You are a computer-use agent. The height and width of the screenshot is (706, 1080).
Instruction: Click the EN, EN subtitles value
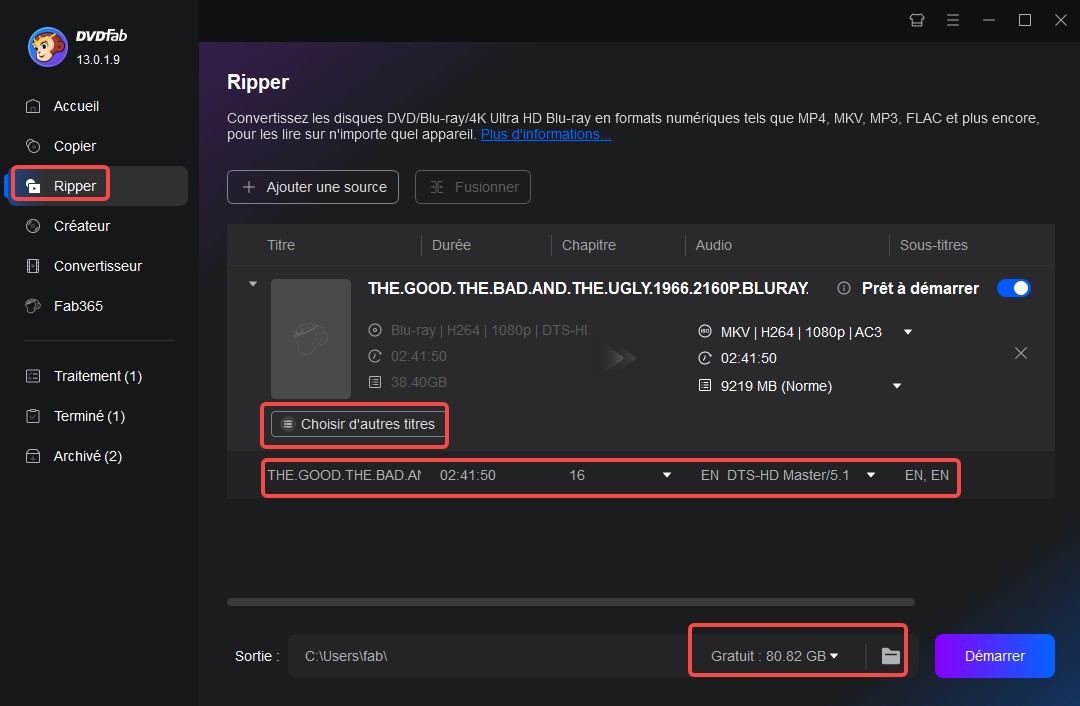click(x=926, y=475)
